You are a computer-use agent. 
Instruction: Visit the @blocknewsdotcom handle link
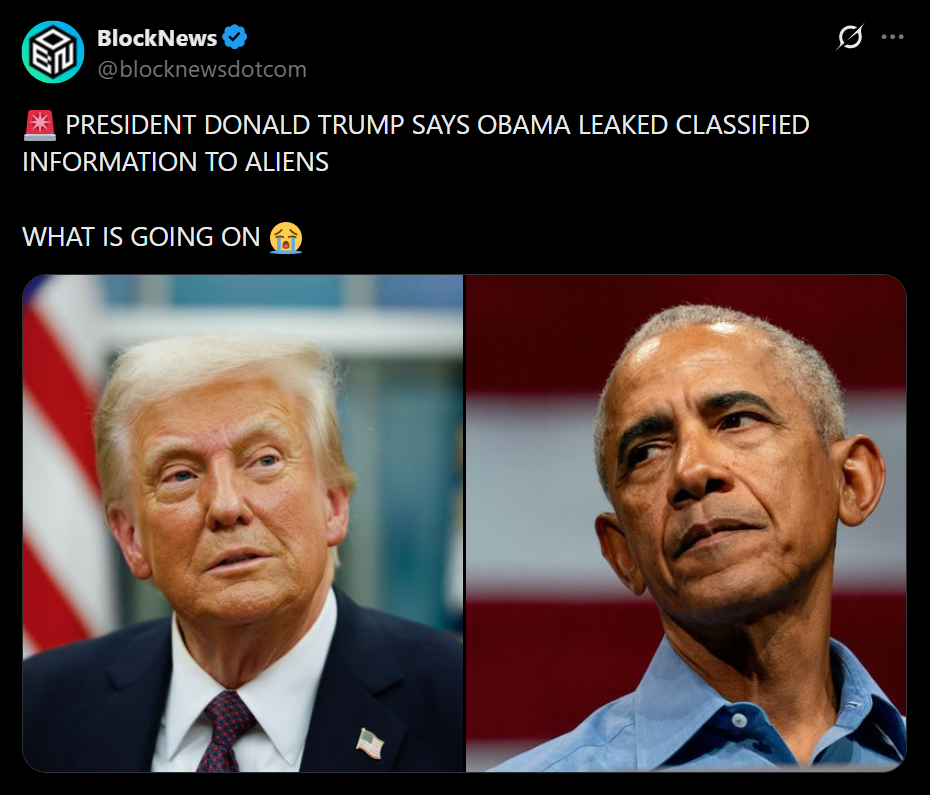point(202,69)
